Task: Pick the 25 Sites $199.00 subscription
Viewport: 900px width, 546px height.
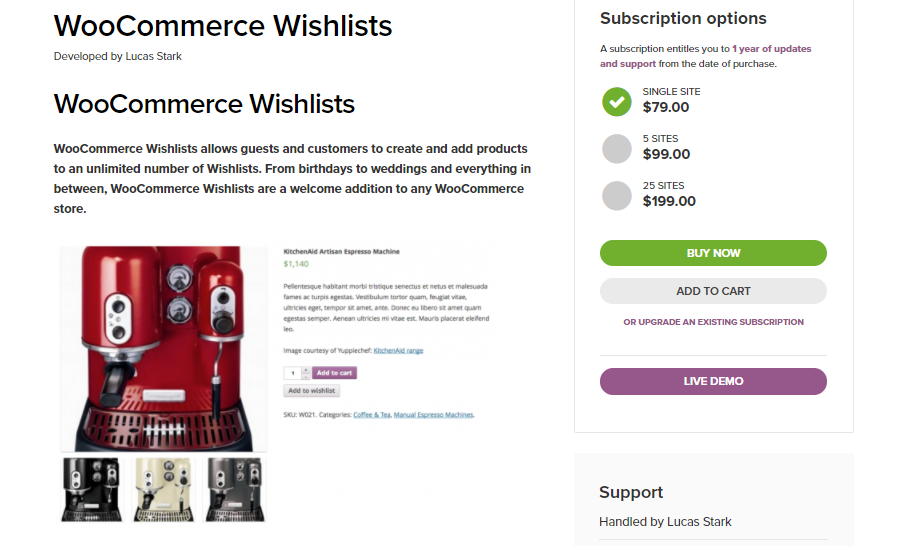Action: (x=617, y=195)
